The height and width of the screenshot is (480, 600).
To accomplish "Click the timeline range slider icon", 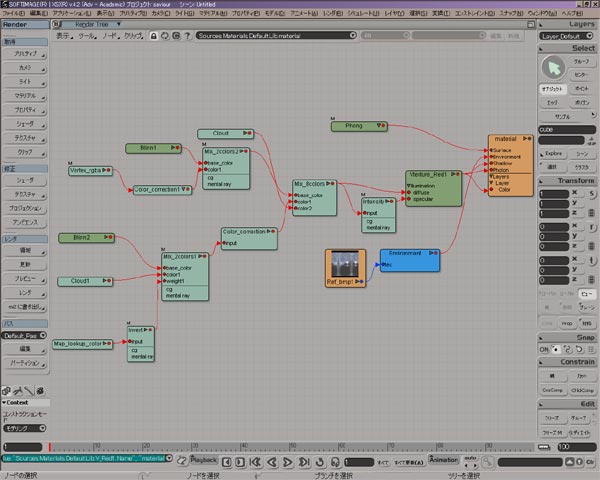I will 544,447.
